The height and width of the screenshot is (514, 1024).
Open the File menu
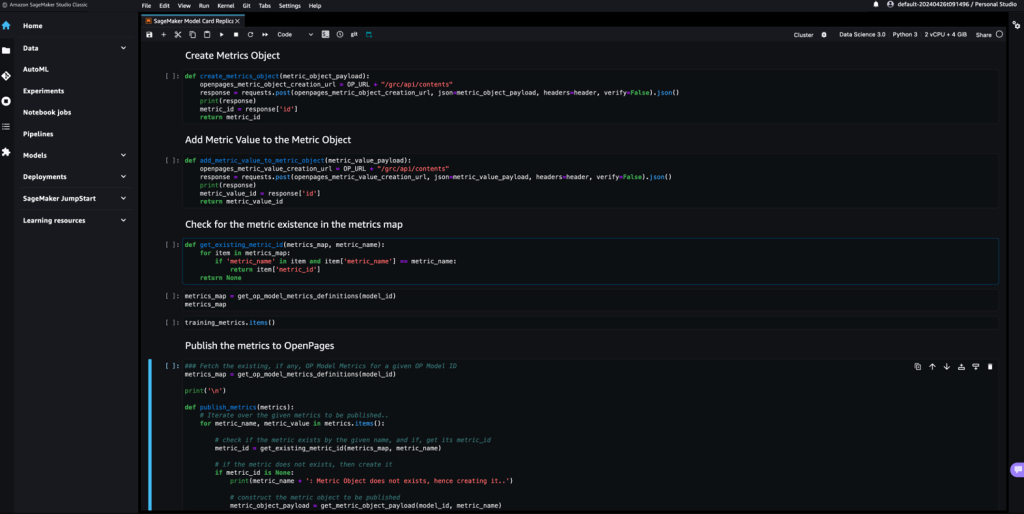(x=146, y=5)
